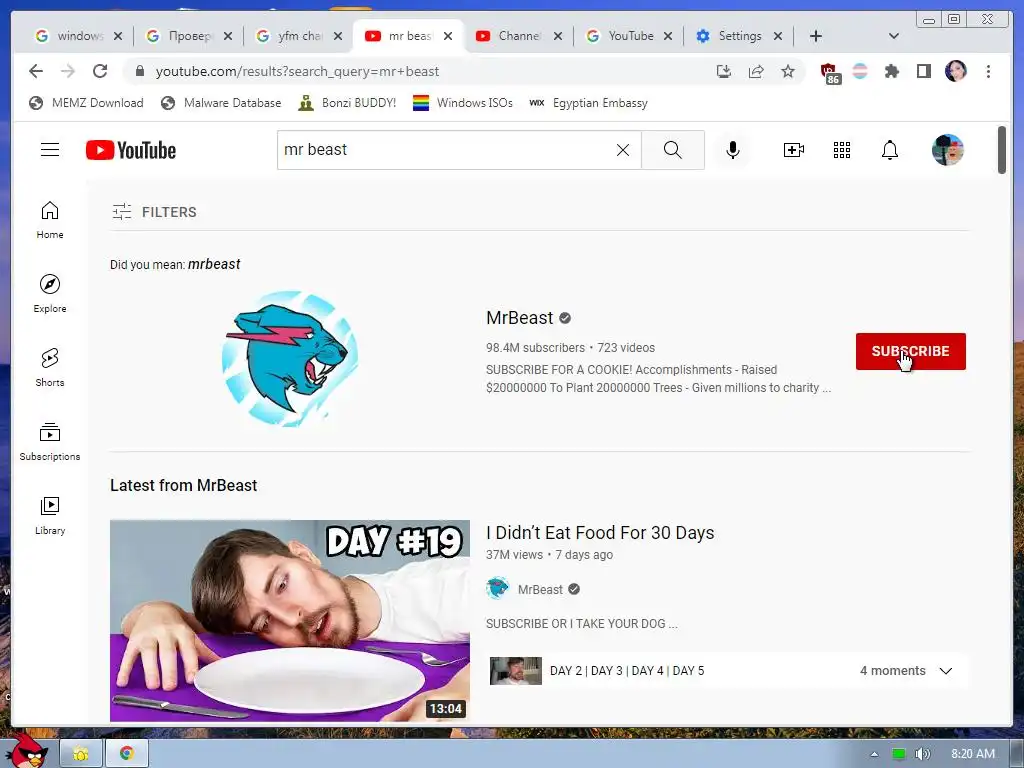The width and height of the screenshot is (1024, 768).
Task: Open Subscriptions in the sidebar
Action: 50,442
